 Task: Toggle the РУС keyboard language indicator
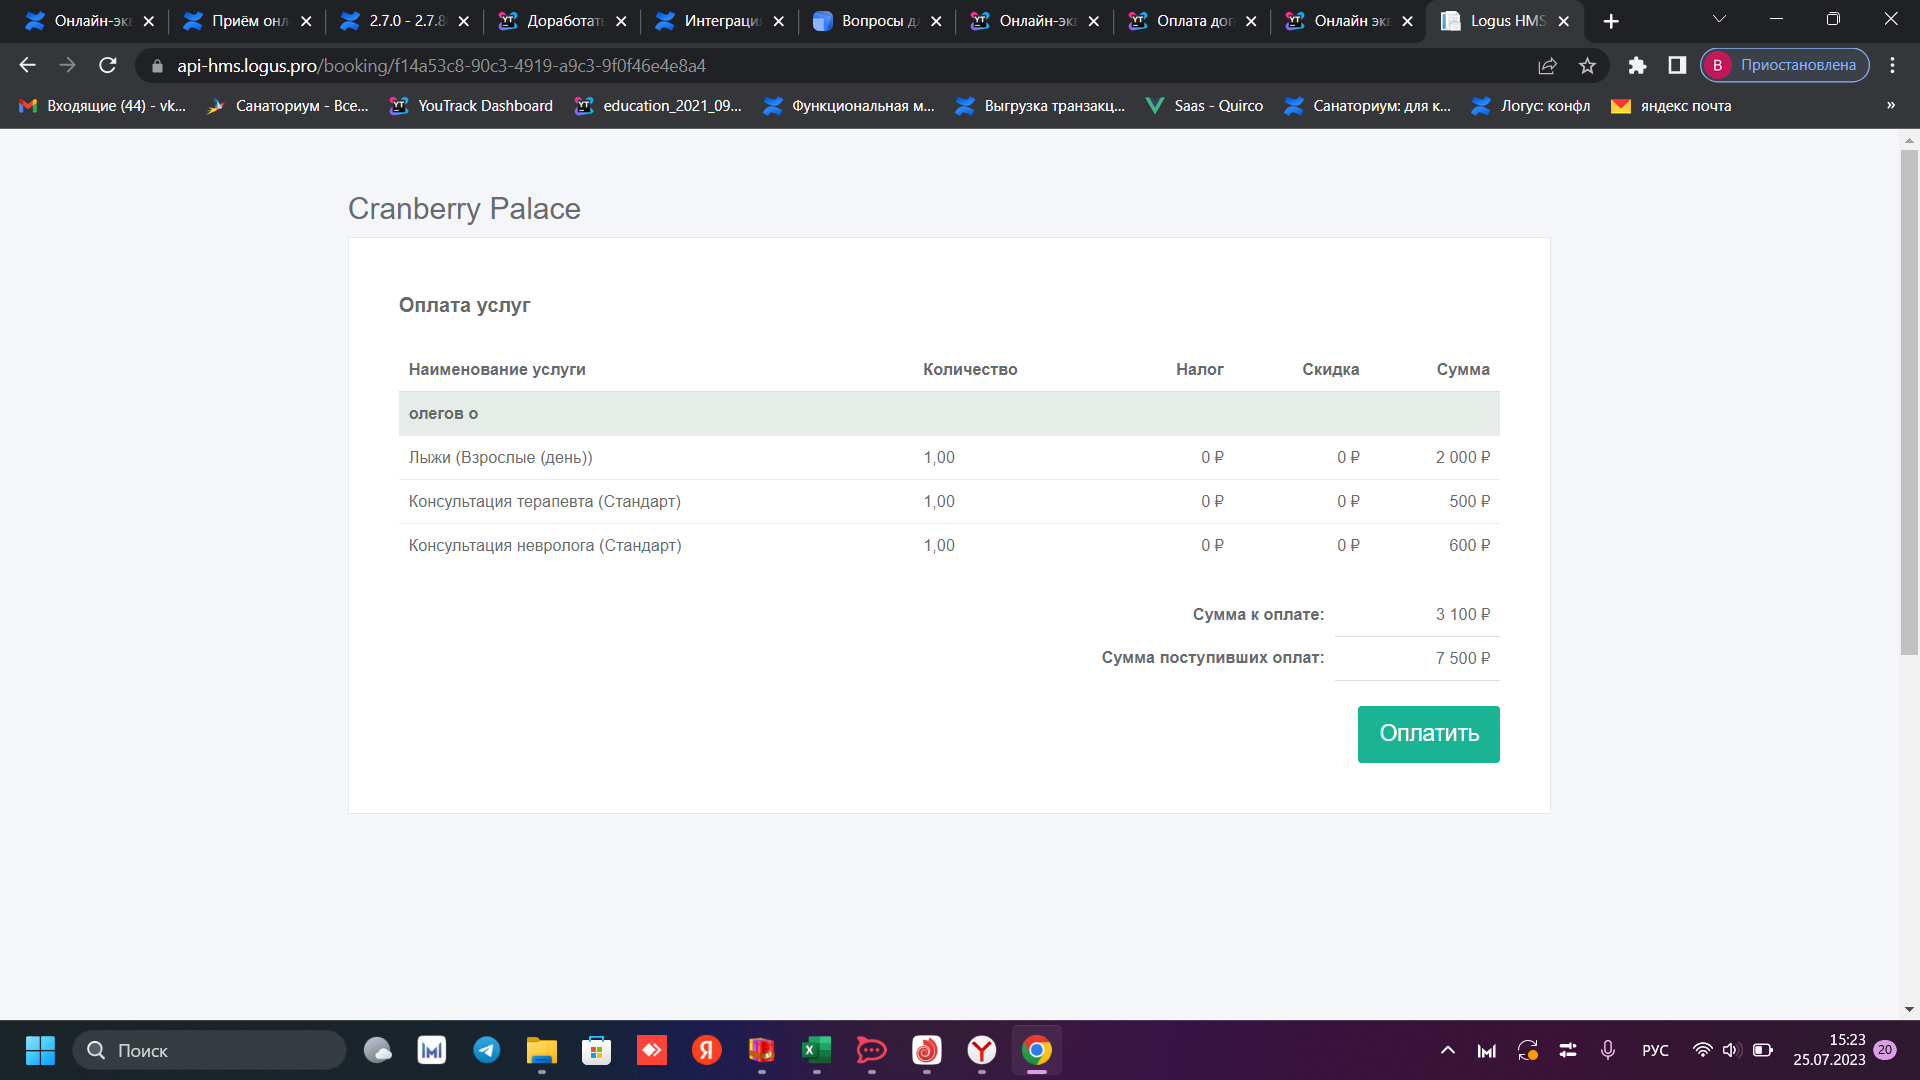[x=1655, y=1050]
